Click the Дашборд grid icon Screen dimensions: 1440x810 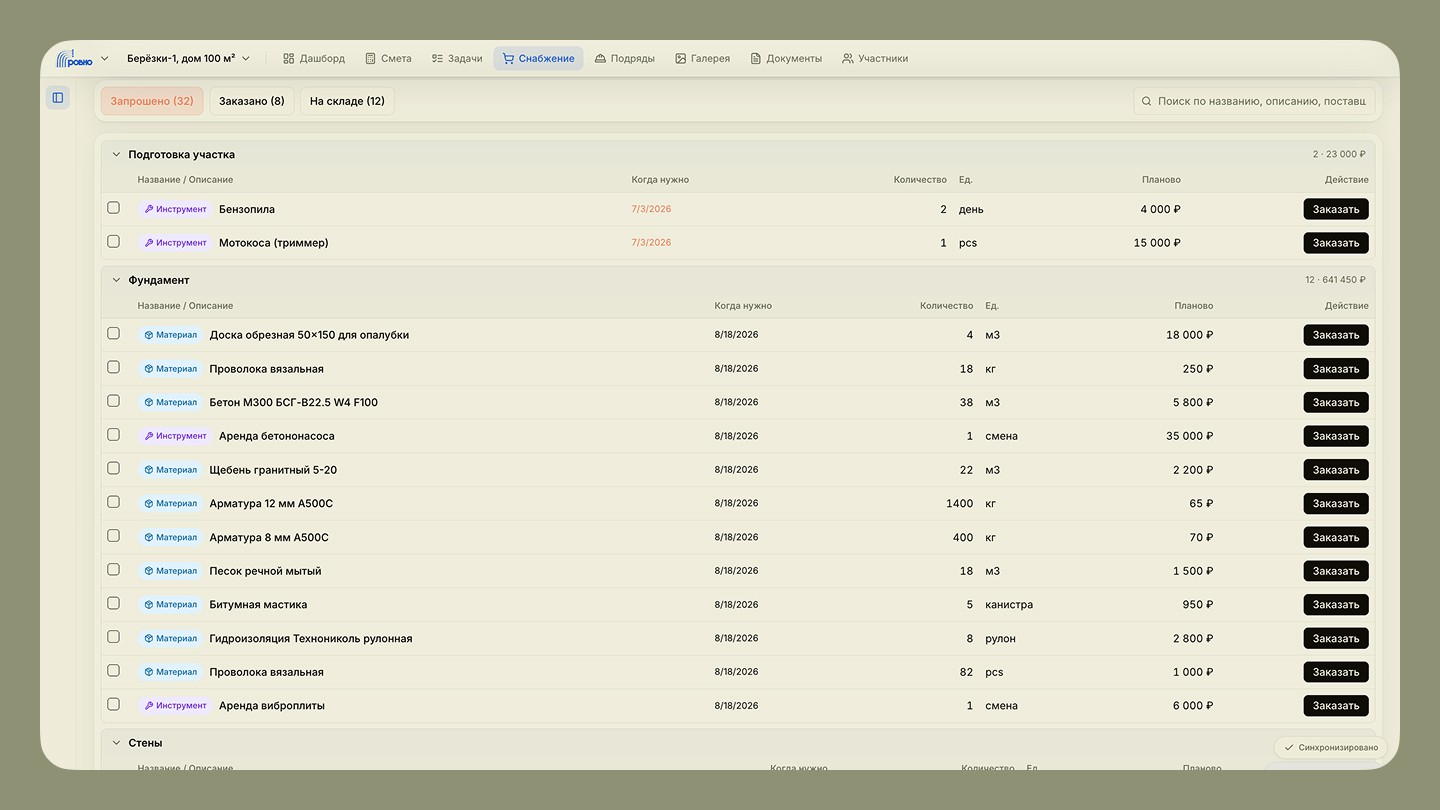pos(288,59)
